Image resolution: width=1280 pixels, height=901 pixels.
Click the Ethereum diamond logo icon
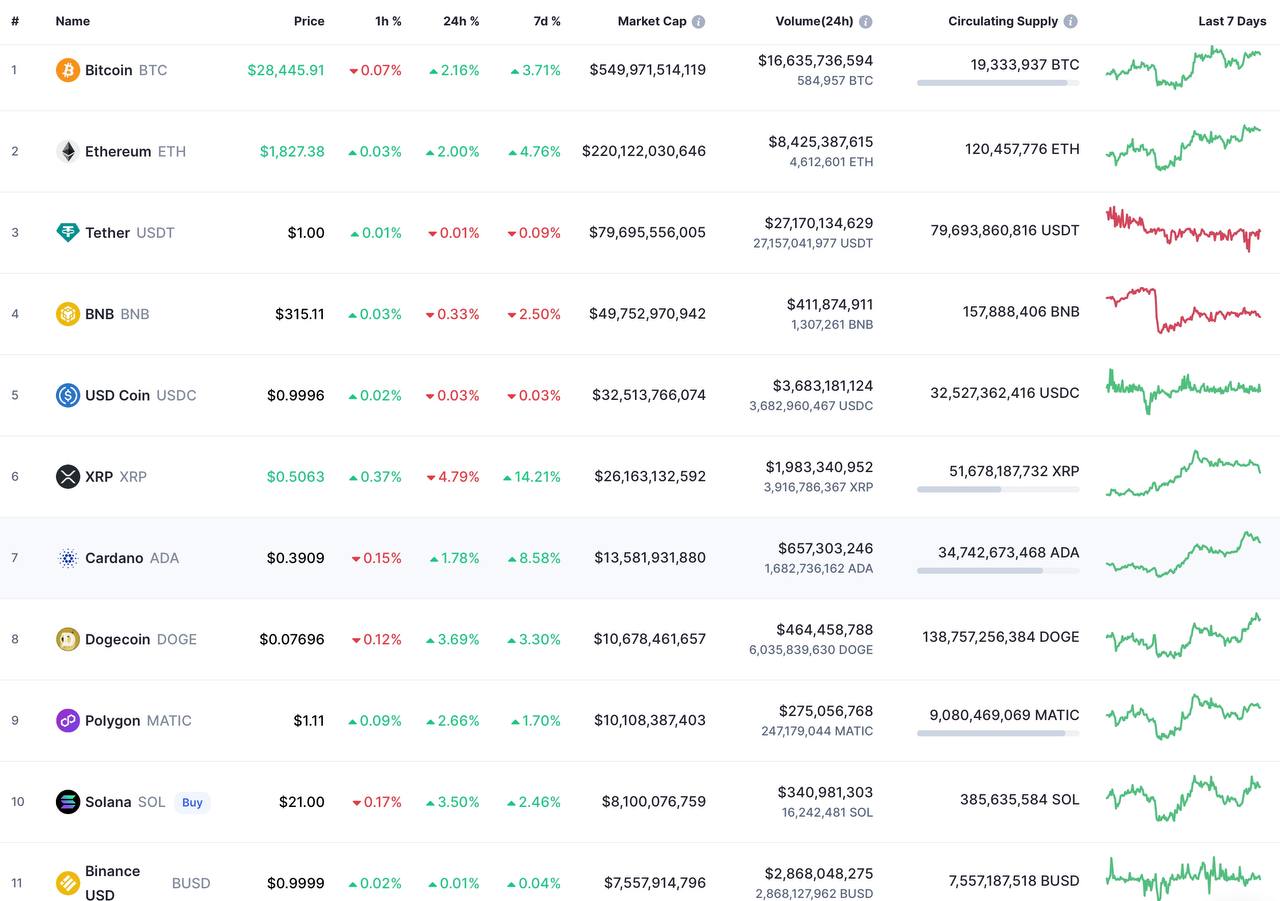tap(68, 151)
